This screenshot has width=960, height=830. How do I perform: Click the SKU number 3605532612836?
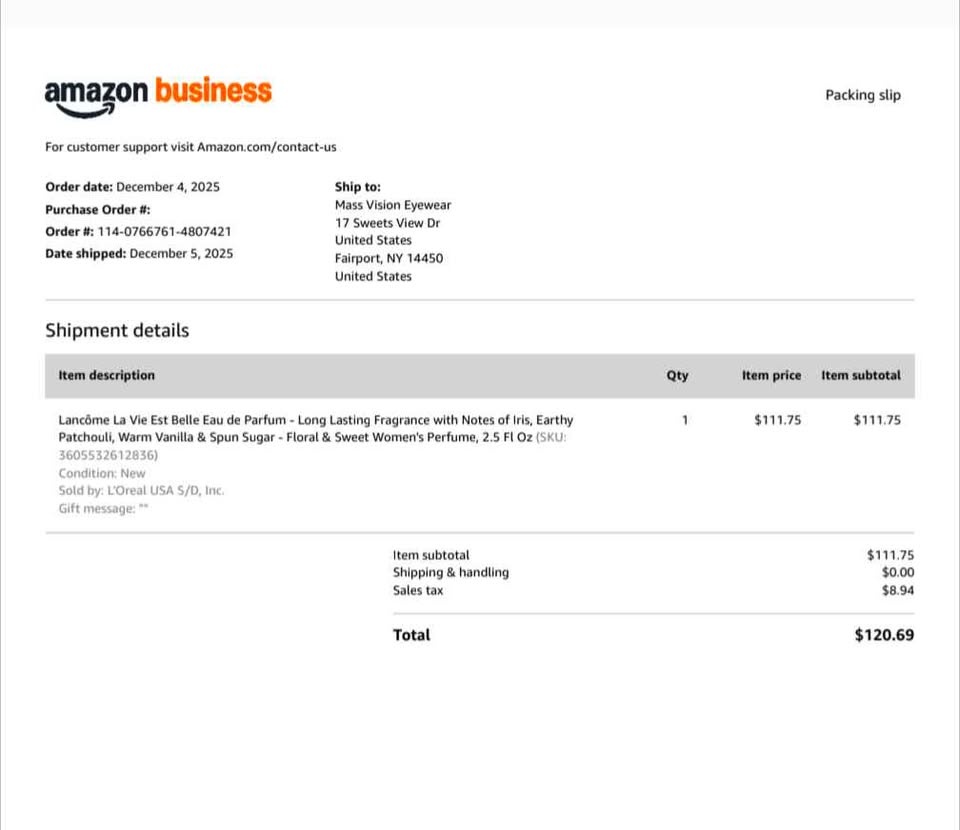[107, 455]
